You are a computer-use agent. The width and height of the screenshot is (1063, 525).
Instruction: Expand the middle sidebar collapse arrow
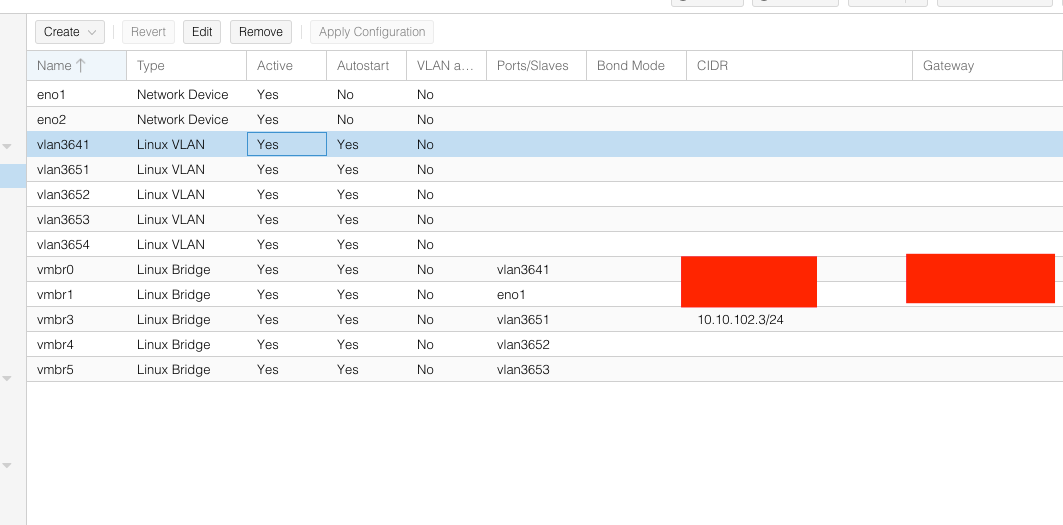pyautogui.click(x=7, y=378)
